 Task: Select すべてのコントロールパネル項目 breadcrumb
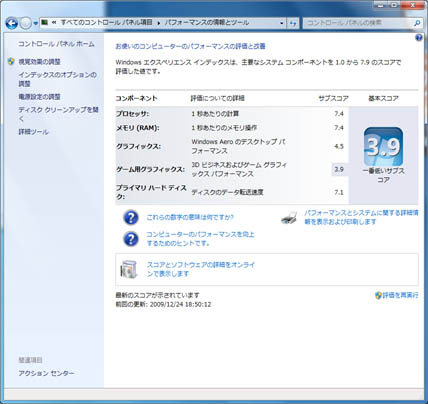pos(106,23)
